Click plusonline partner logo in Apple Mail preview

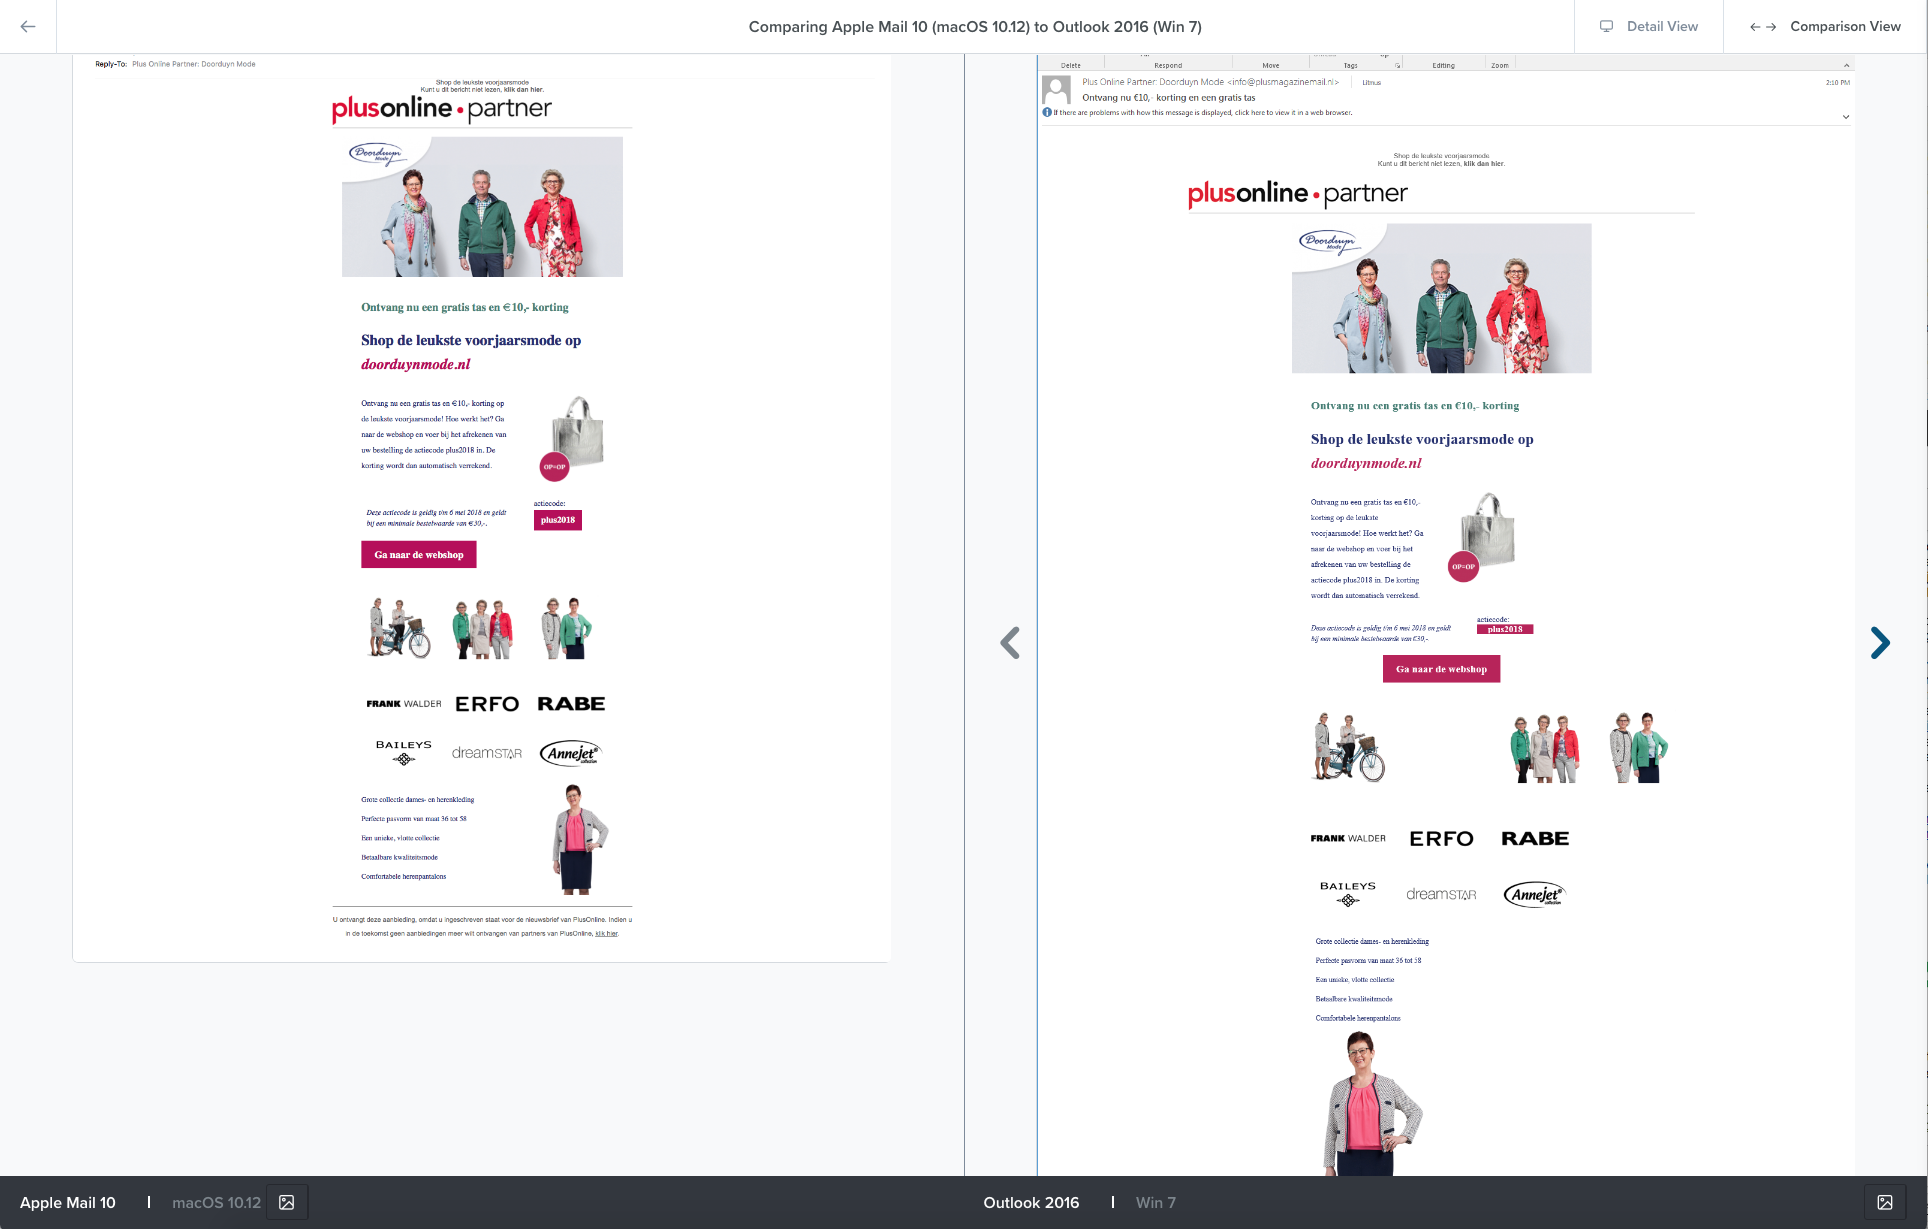(x=441, y=108)
